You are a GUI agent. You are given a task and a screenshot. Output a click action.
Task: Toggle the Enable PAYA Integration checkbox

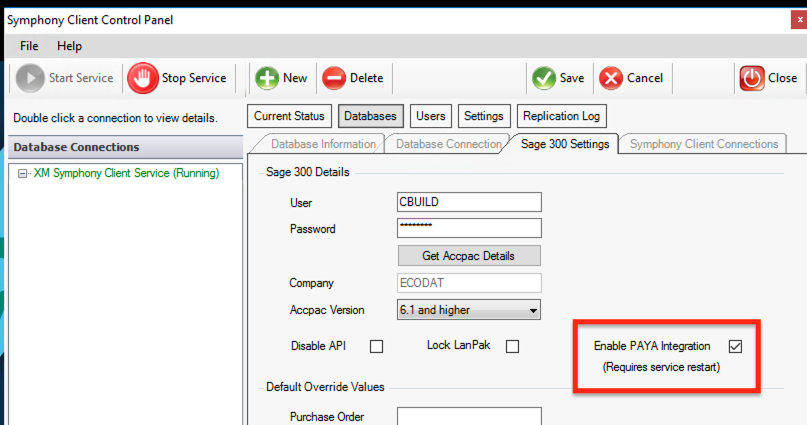pos(735,347)
